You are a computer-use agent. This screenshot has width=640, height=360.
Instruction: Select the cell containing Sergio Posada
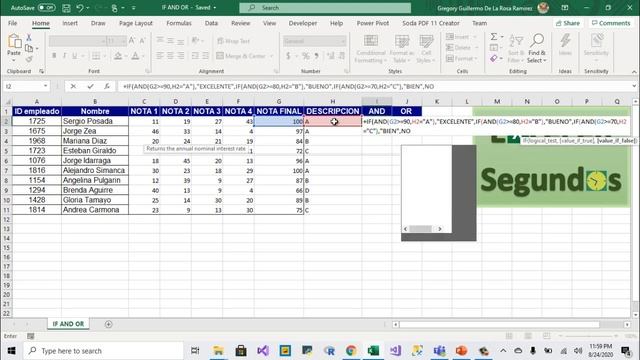pyautogui.click(x=95, y=121)
